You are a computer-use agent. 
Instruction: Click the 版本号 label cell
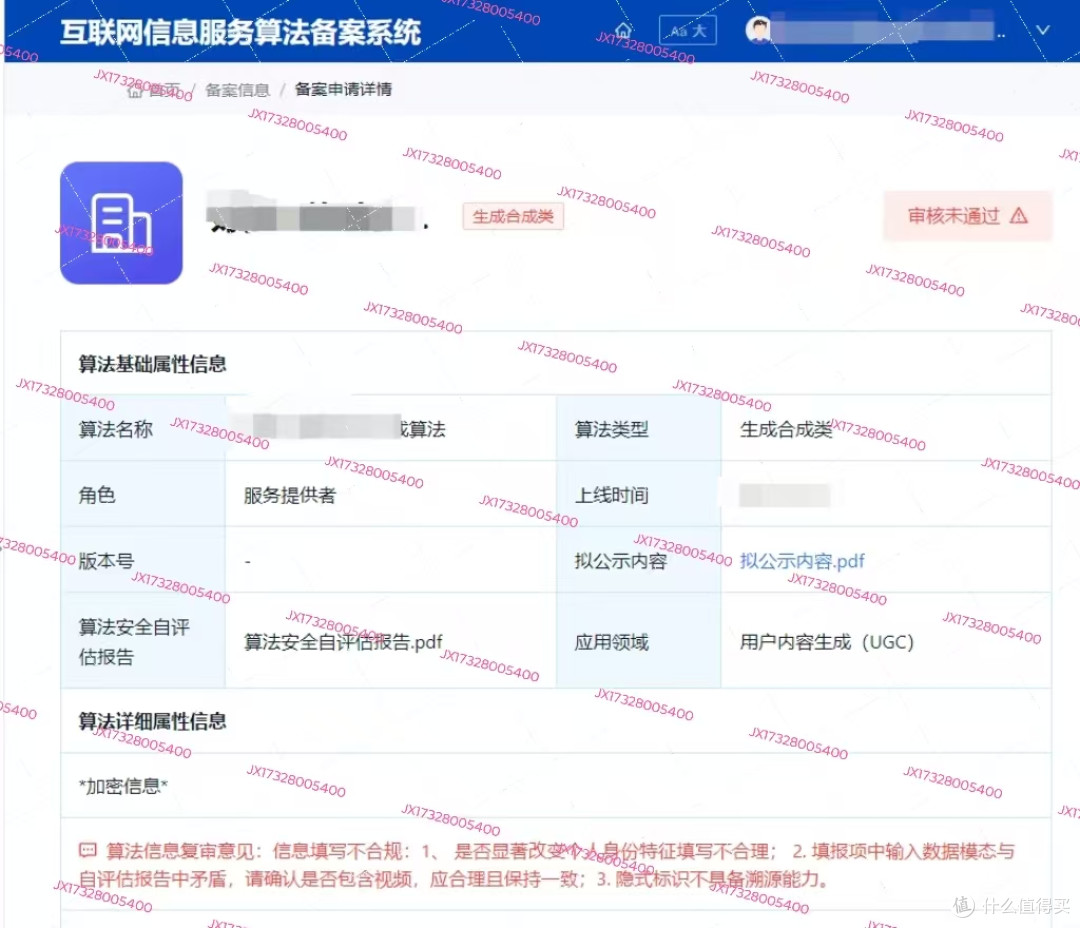pos(143,560)
